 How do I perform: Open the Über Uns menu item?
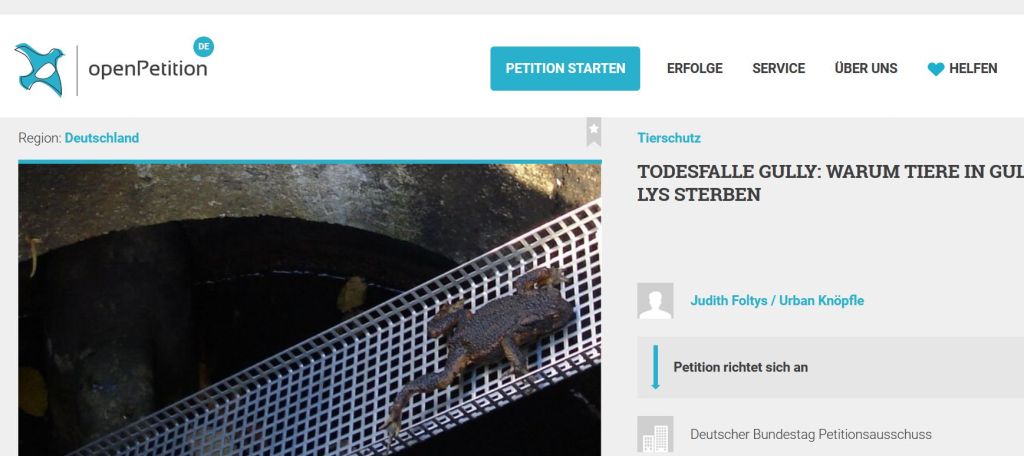coord(866,69)
